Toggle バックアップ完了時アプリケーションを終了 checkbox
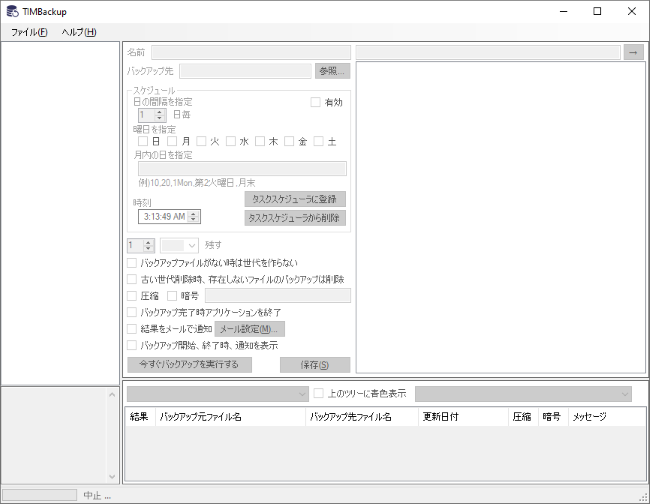The height and width of the screenshot is (504, 650). (132, 312)
